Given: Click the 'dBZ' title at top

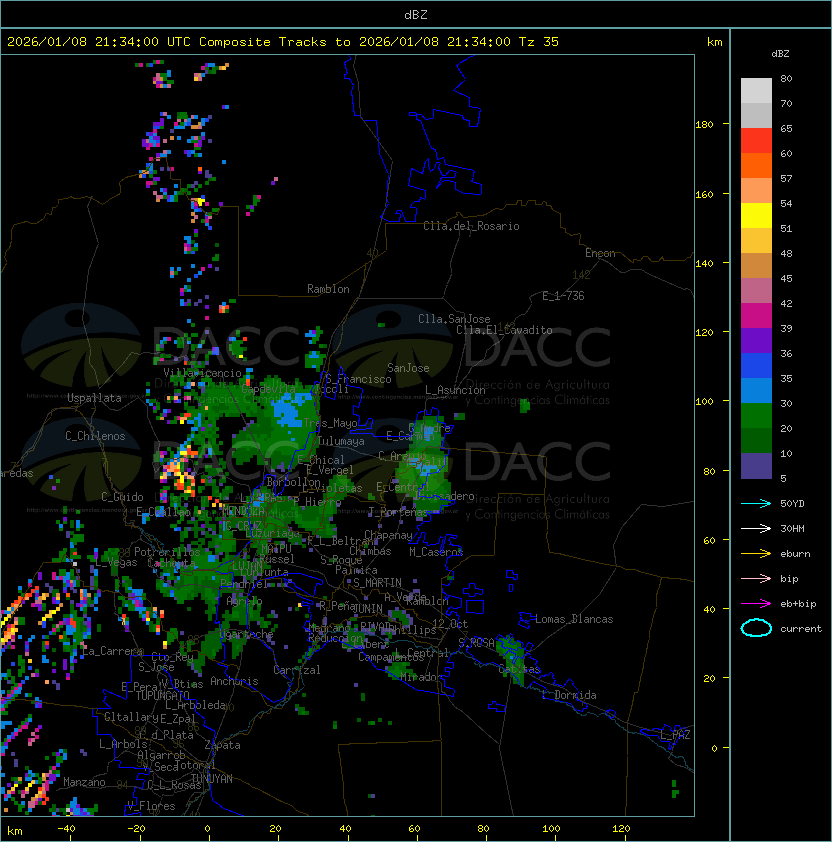Looking at the screenshot, I should click(x=416, y=14).
